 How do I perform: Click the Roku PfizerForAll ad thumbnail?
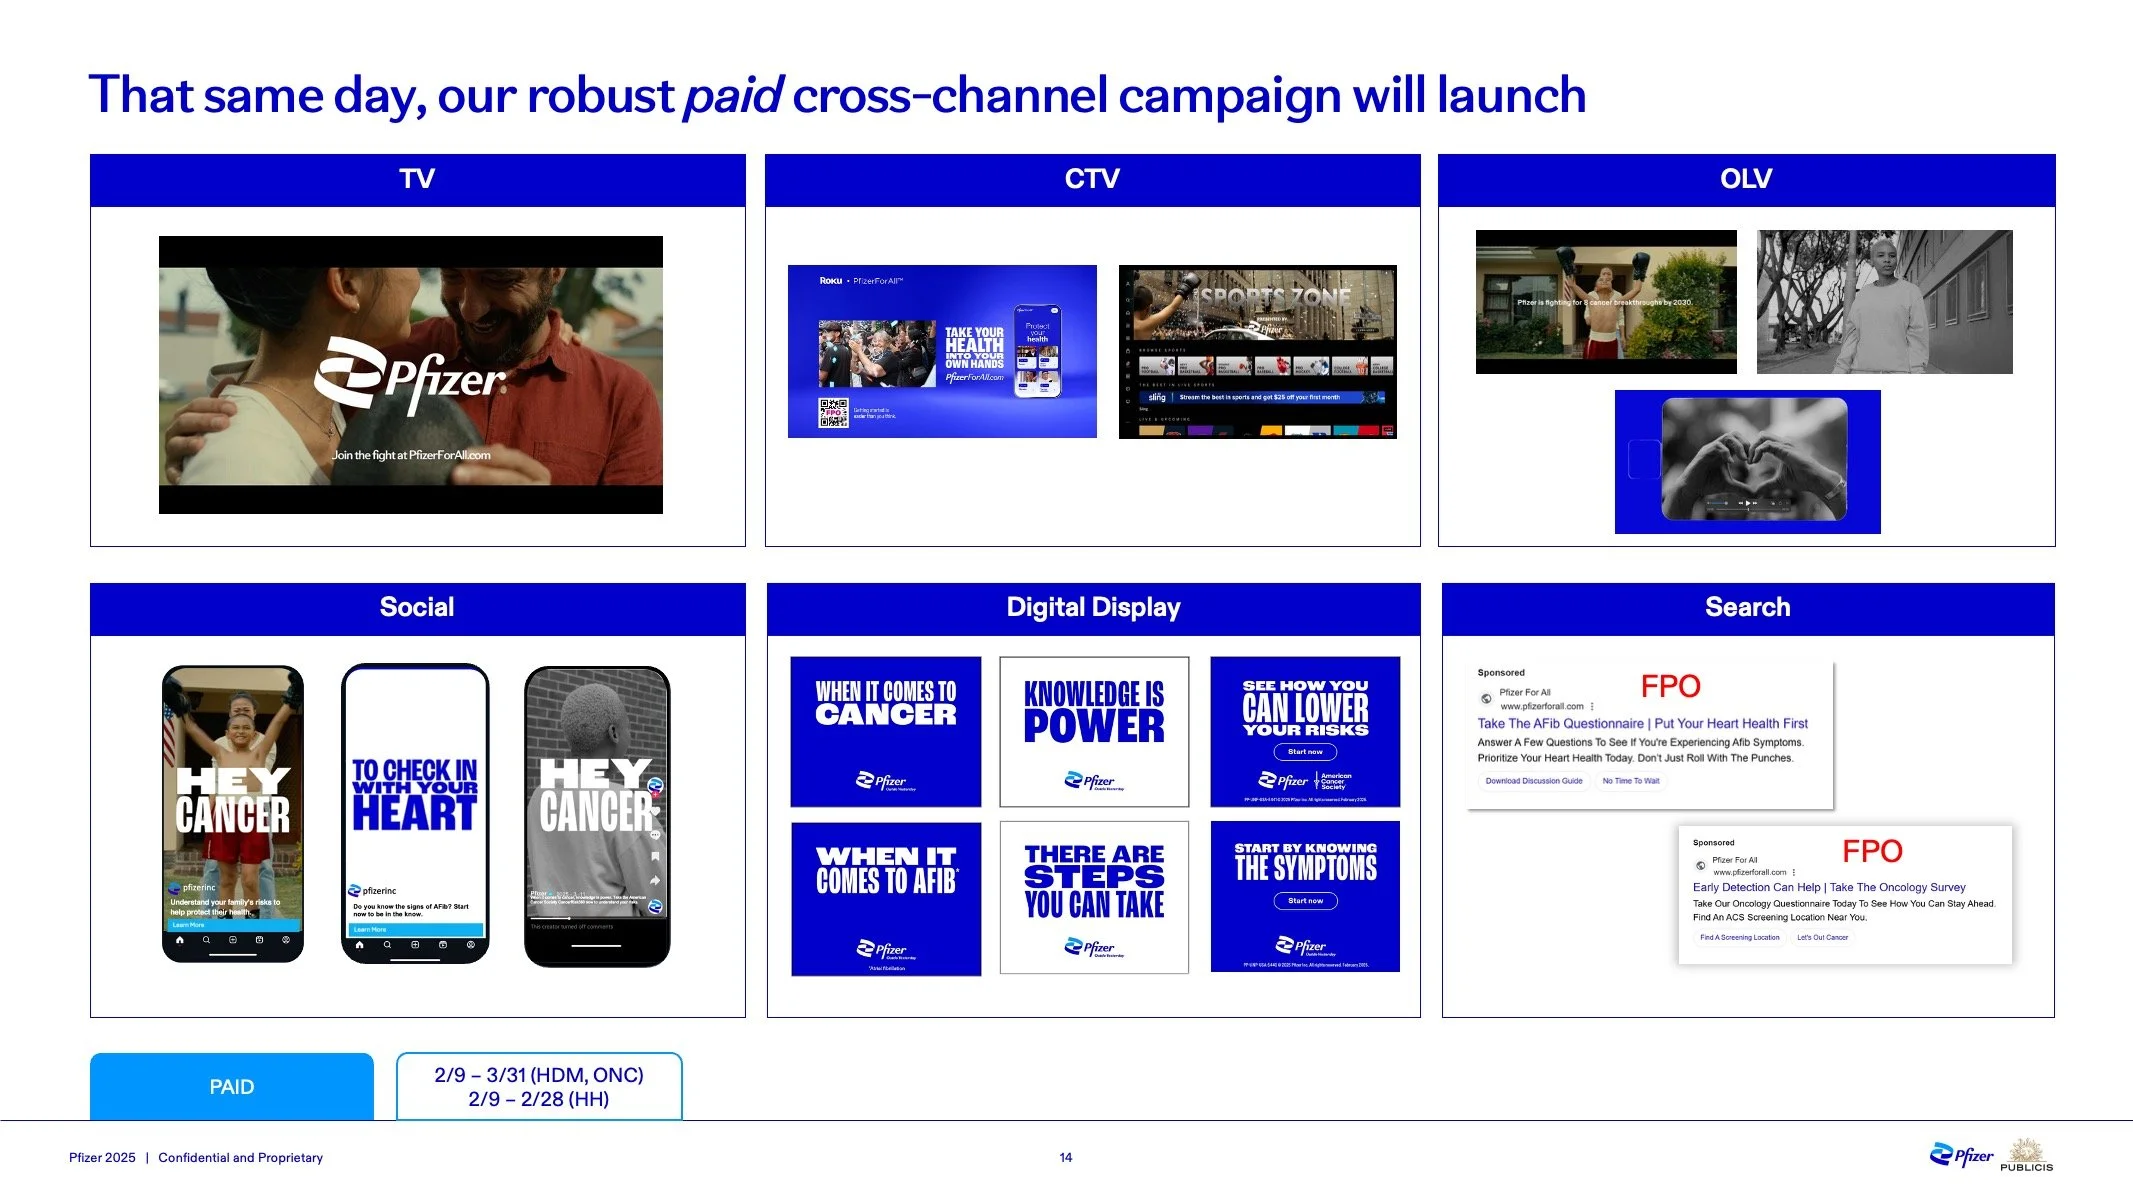tap(942, 351)
